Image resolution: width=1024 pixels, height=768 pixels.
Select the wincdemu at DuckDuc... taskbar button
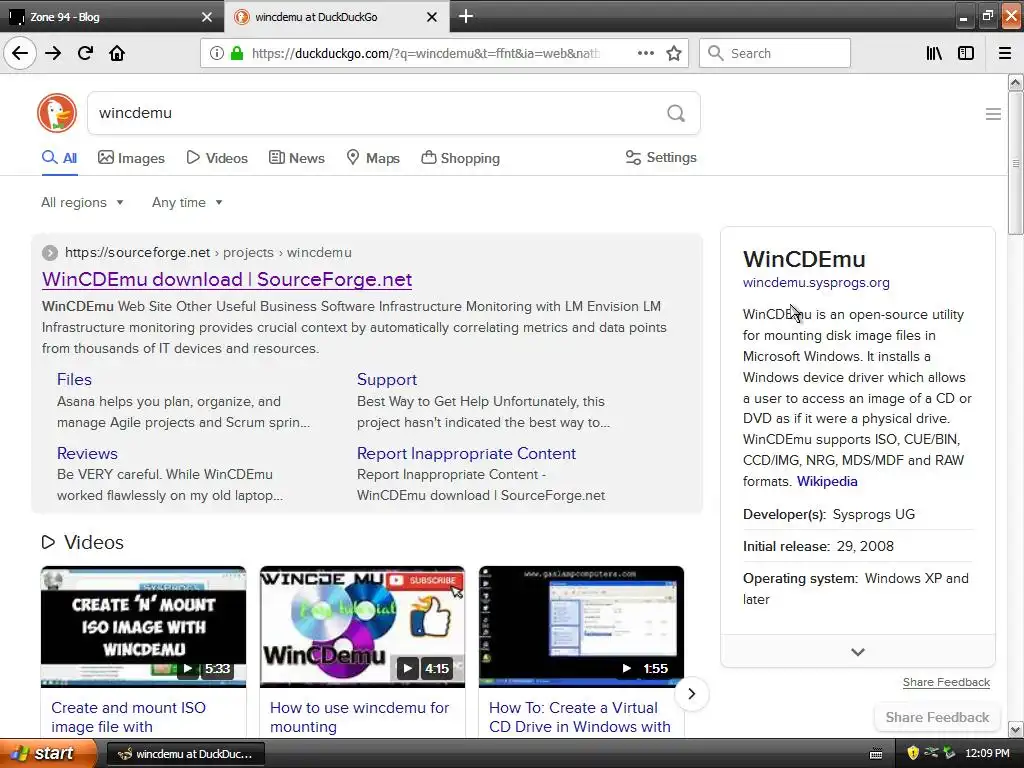(185, 754)
